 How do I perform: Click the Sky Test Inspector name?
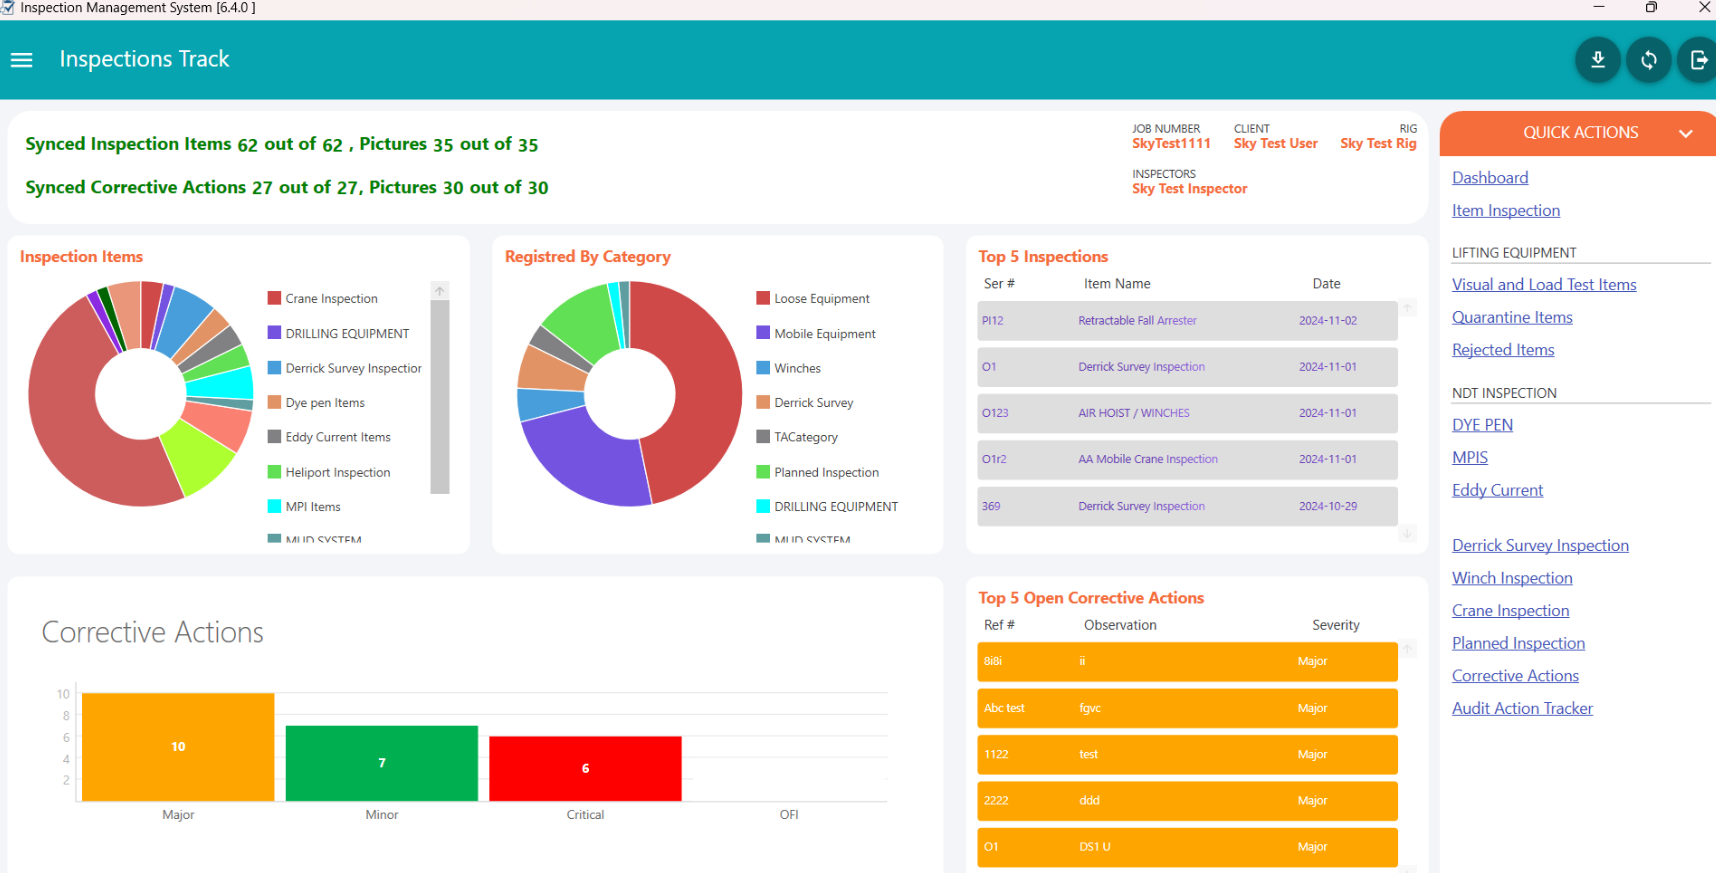click(1189, 189)
